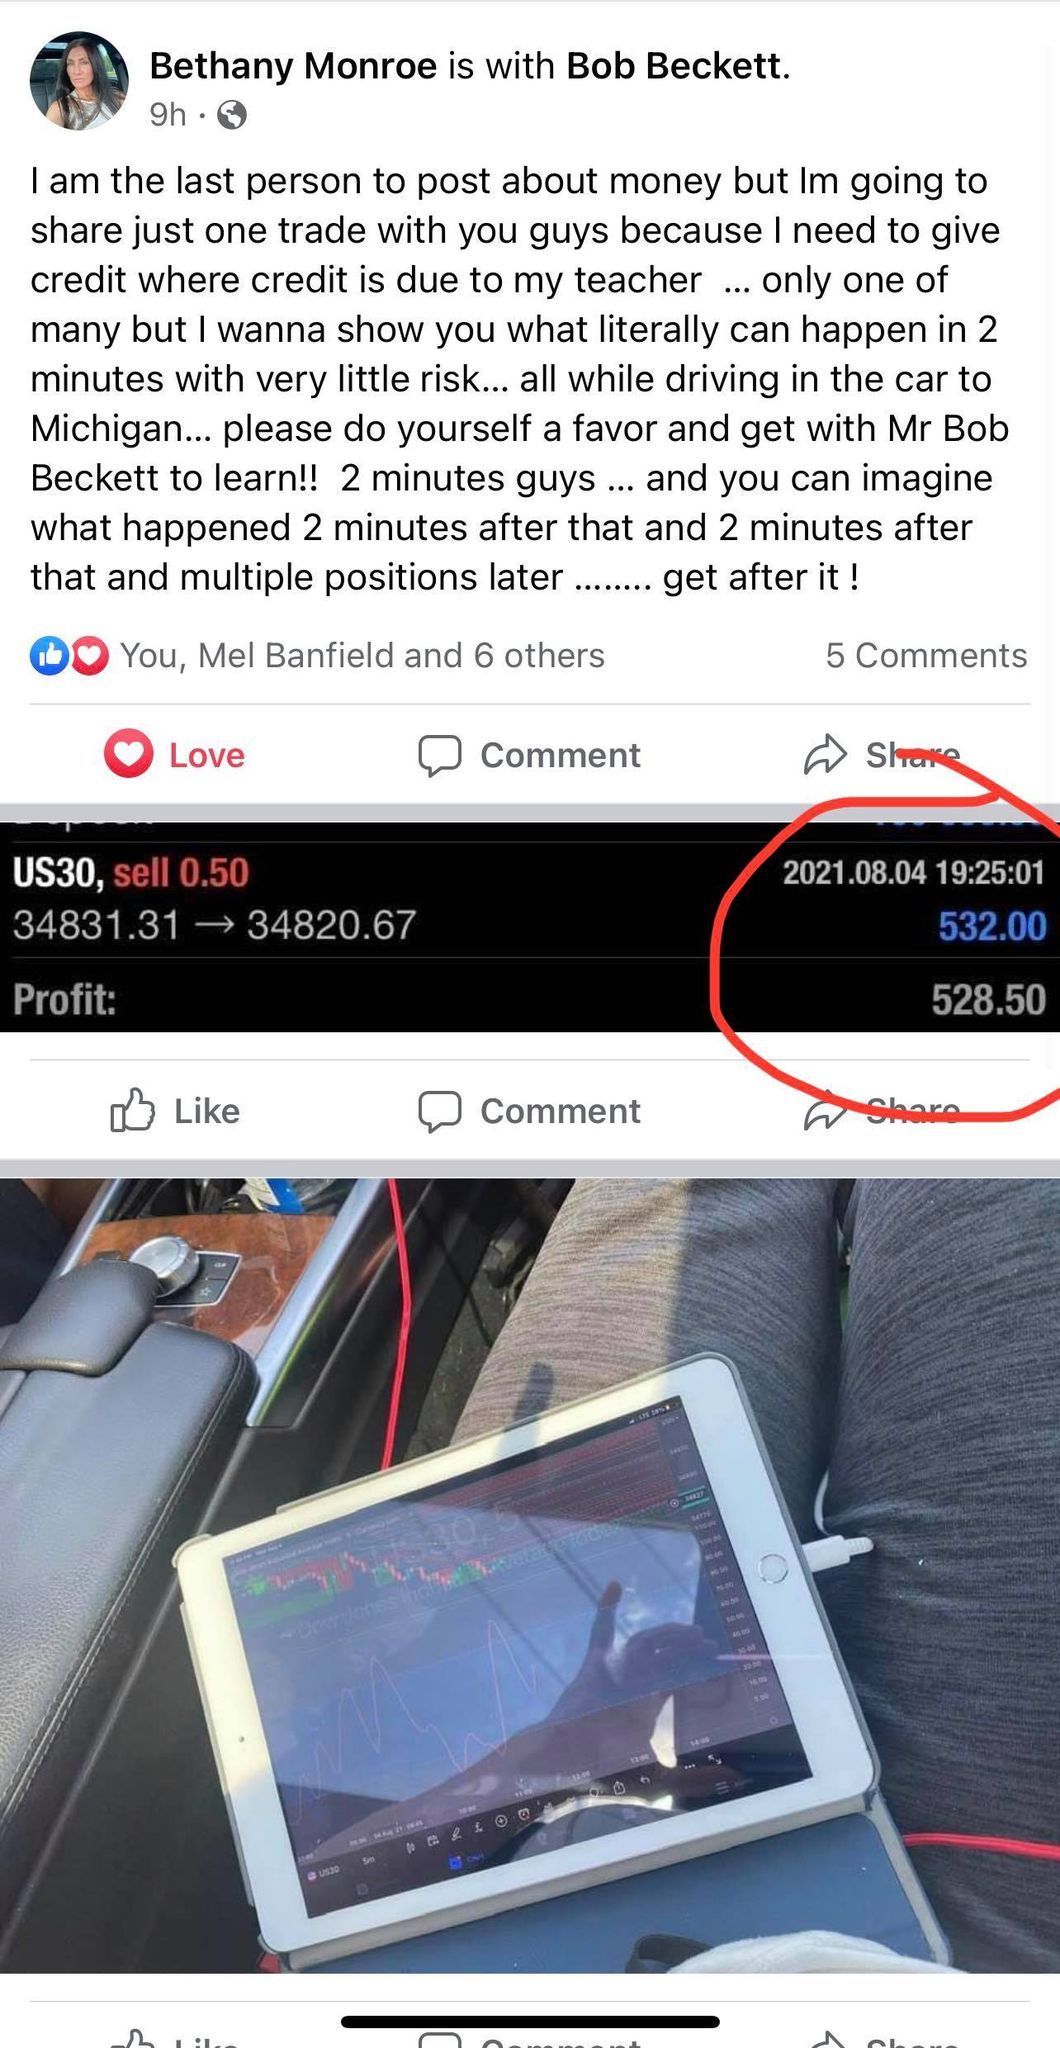Like the trade screenshot with thumbs-up
The image size is (1060, 2048).
175,1111
